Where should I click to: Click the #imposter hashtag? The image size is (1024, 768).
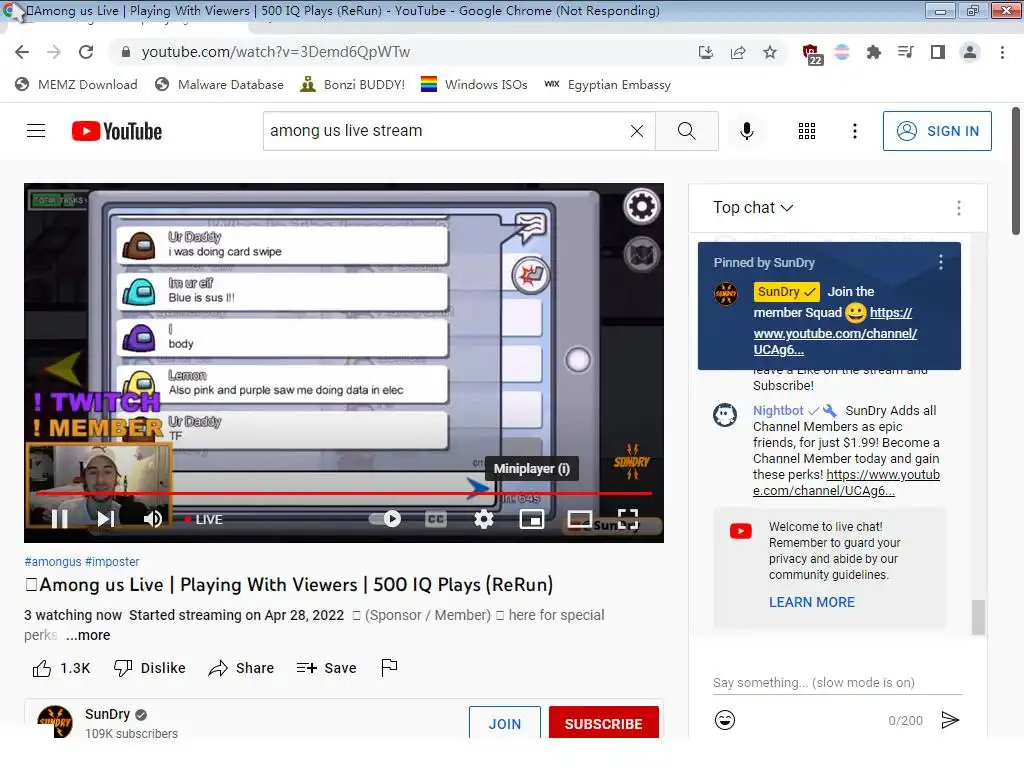[112, 562]
